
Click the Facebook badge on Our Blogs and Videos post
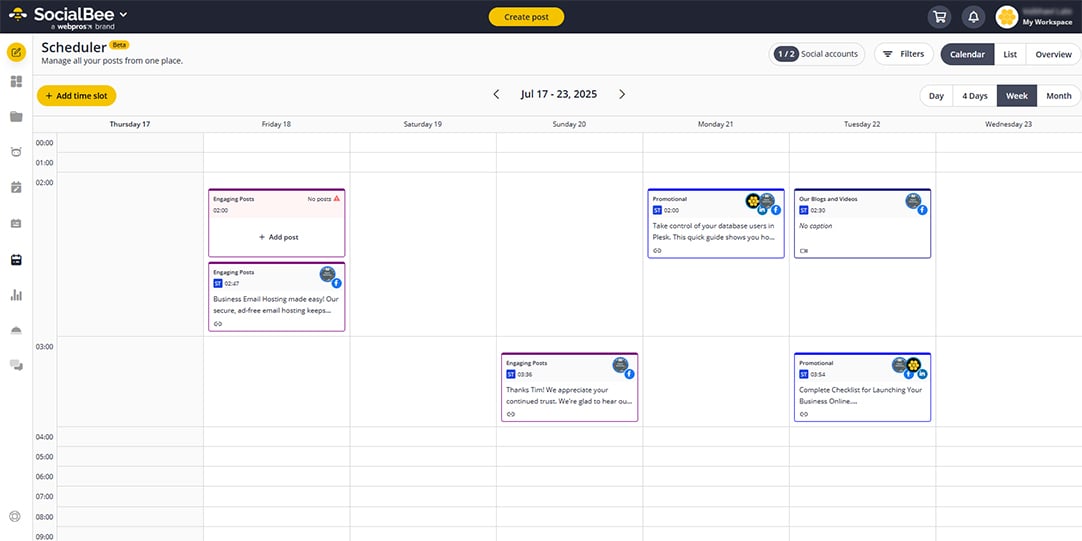point(922,210)
